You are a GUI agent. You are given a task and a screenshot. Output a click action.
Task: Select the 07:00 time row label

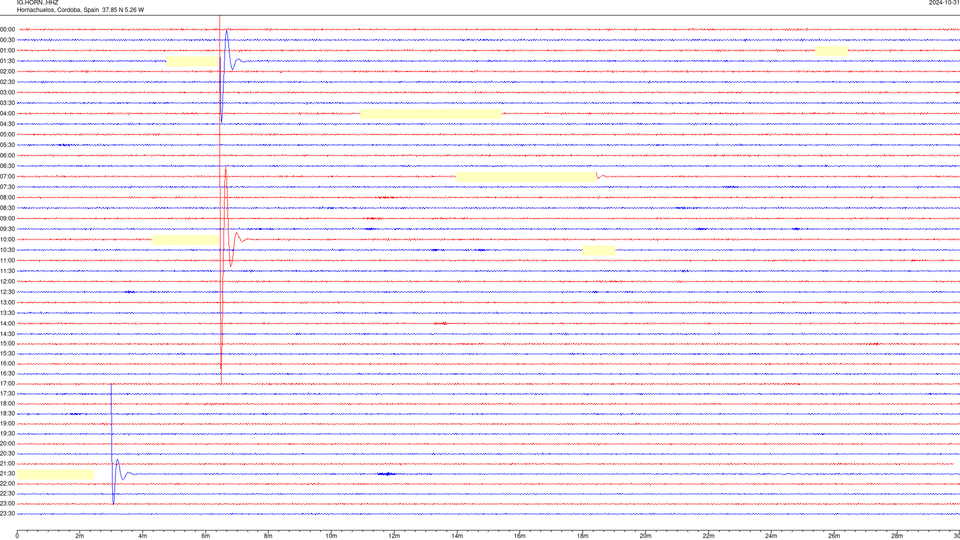[7, 176]
